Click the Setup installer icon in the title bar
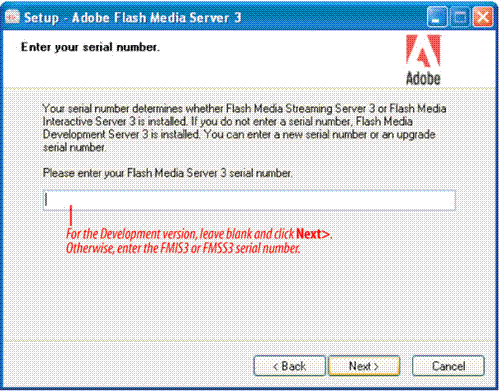500x391 pixels. [12, 17]
